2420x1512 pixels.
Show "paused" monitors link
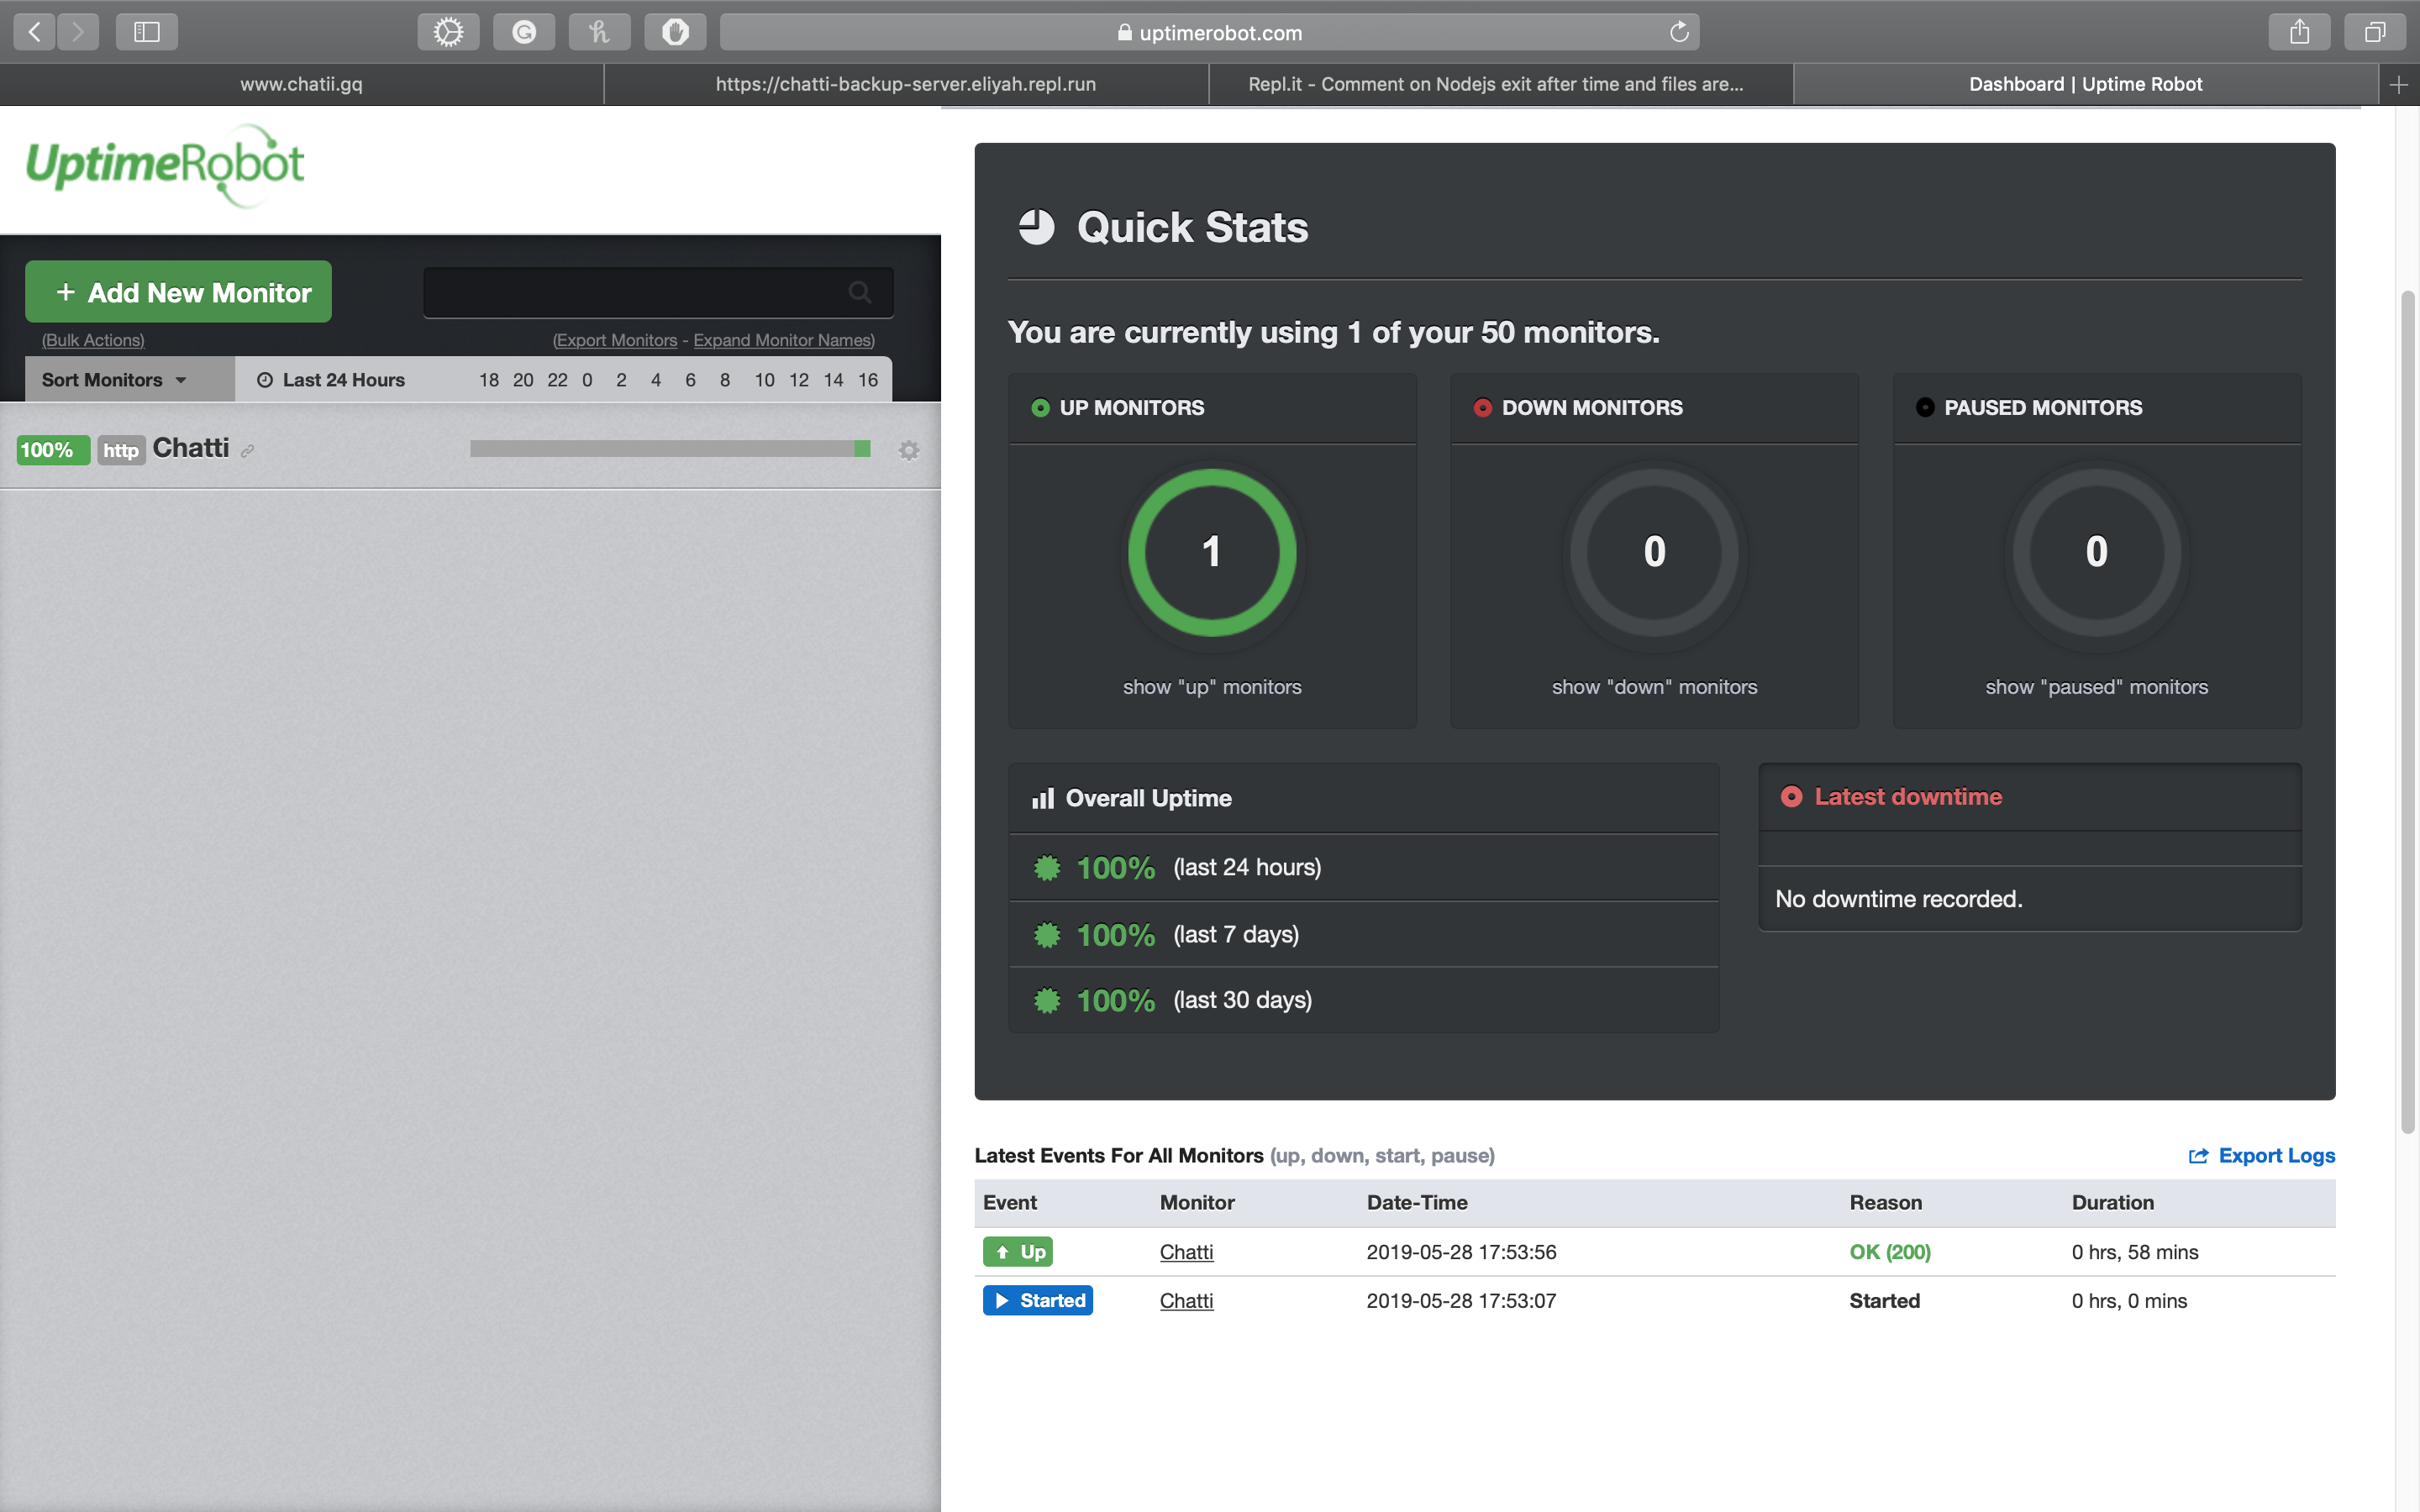point(2097,687)
